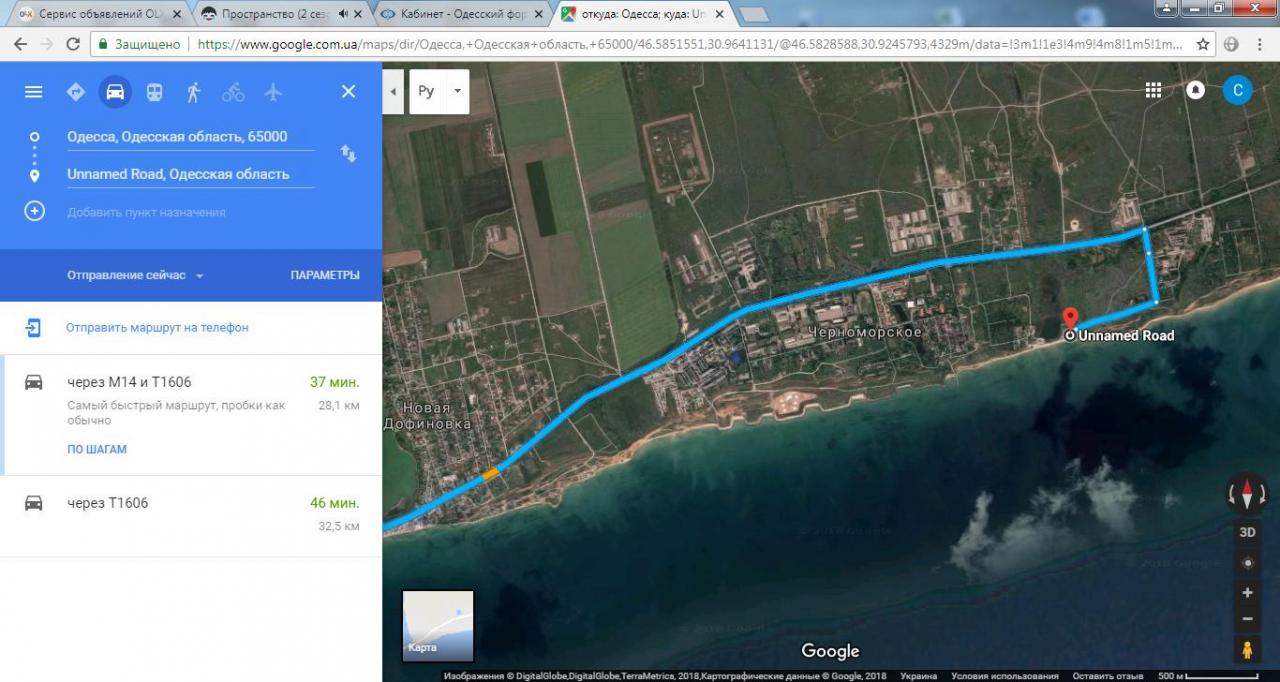Go forward in browser history
This screenshot has width=1280, height=682.
tap(46, 44)
